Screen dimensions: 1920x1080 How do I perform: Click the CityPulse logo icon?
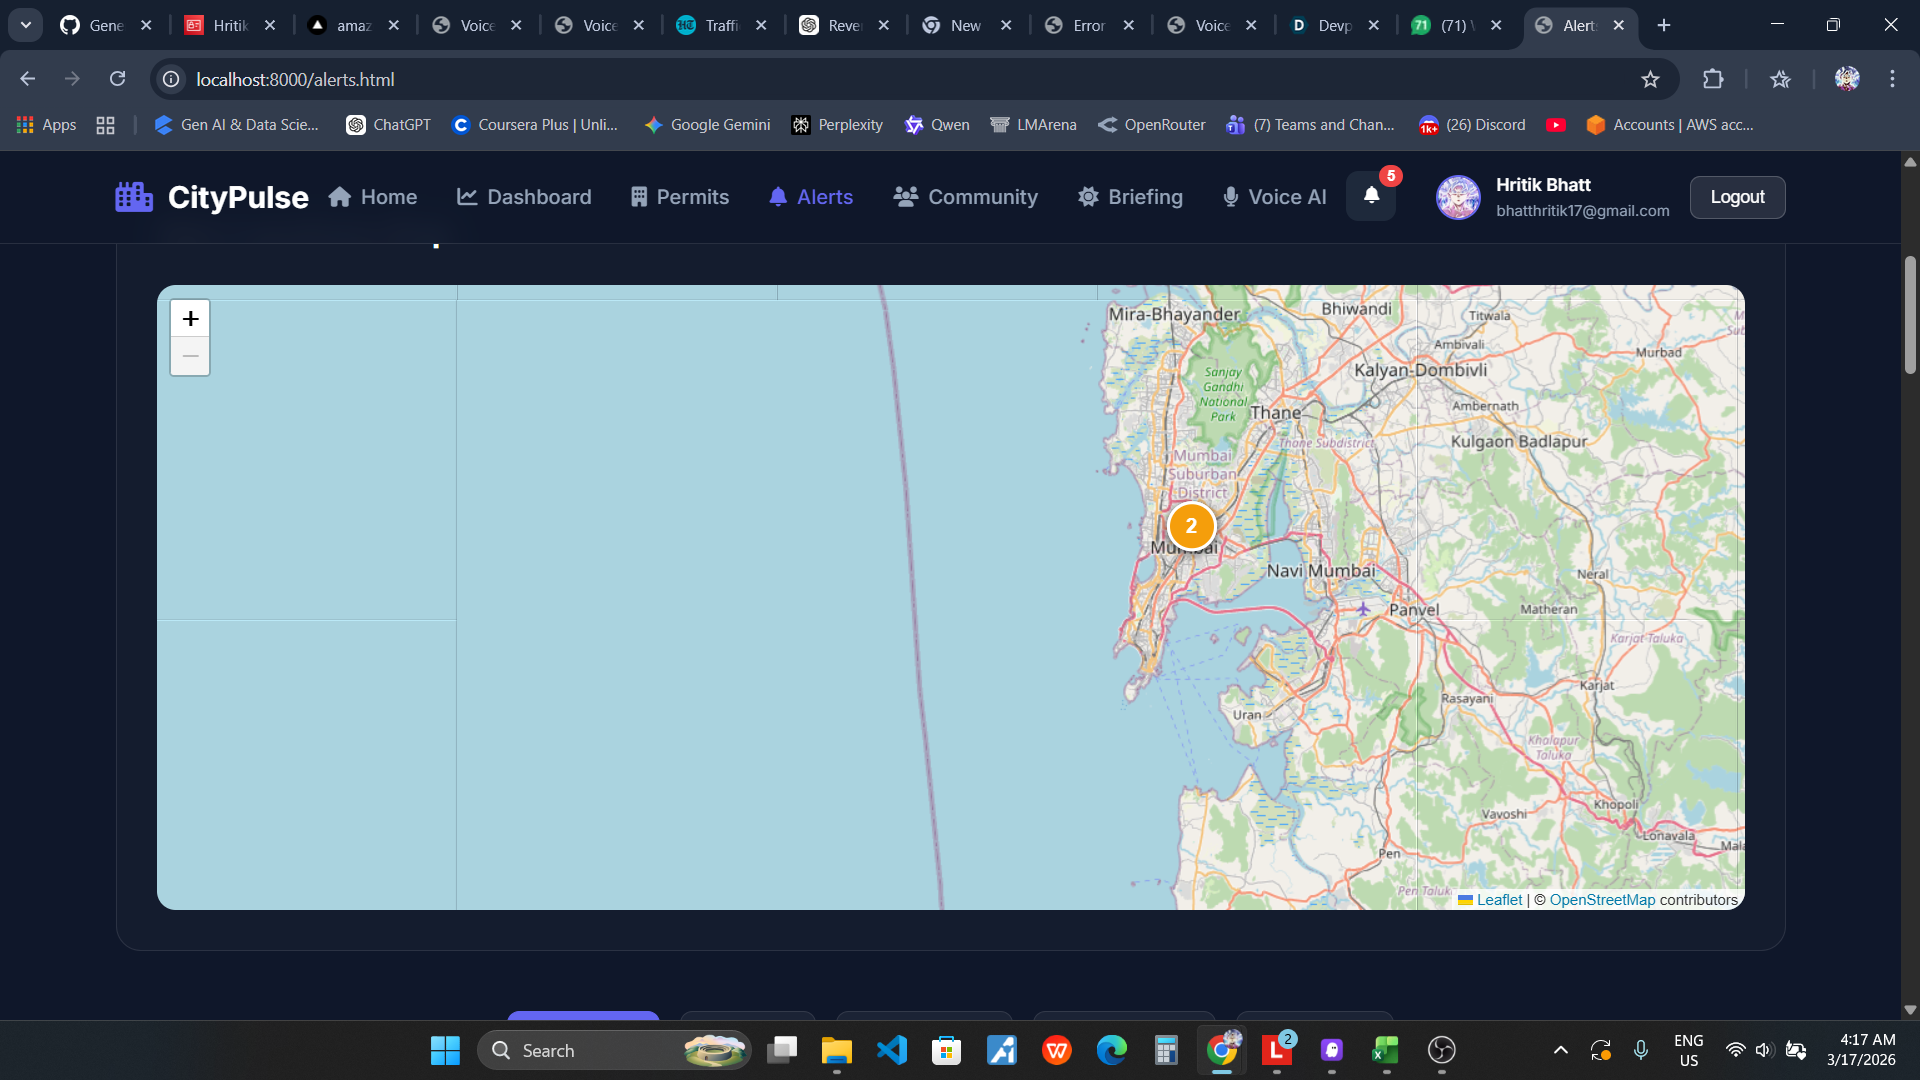click(134, 197)
